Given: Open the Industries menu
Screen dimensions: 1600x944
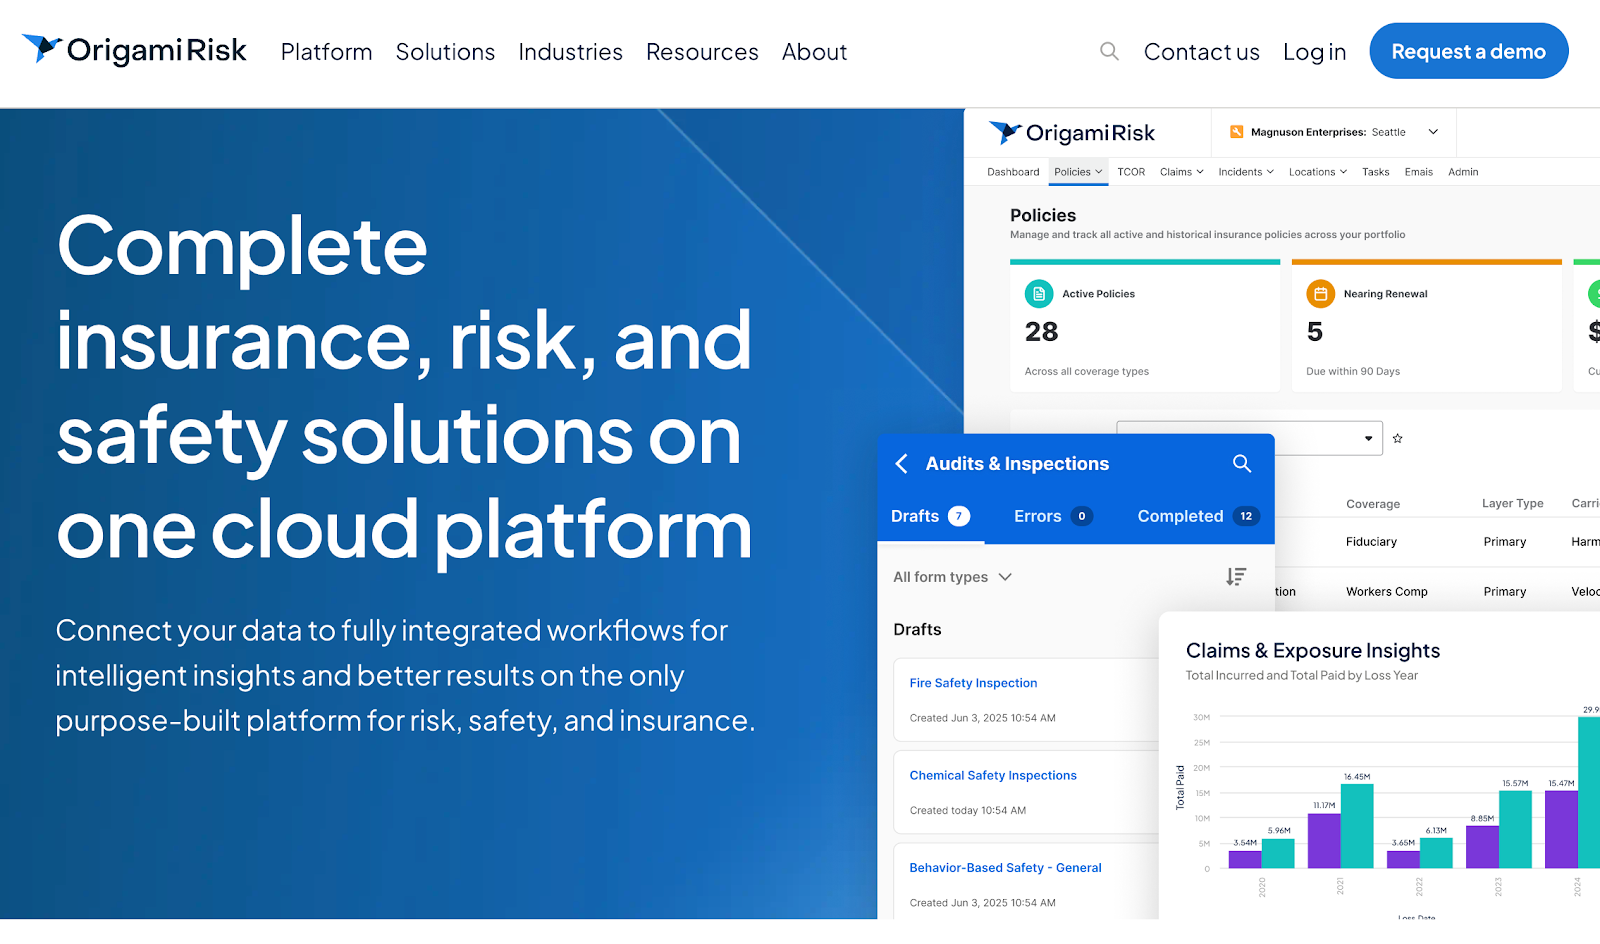Looking at the screenshot, I should point(570,52).
